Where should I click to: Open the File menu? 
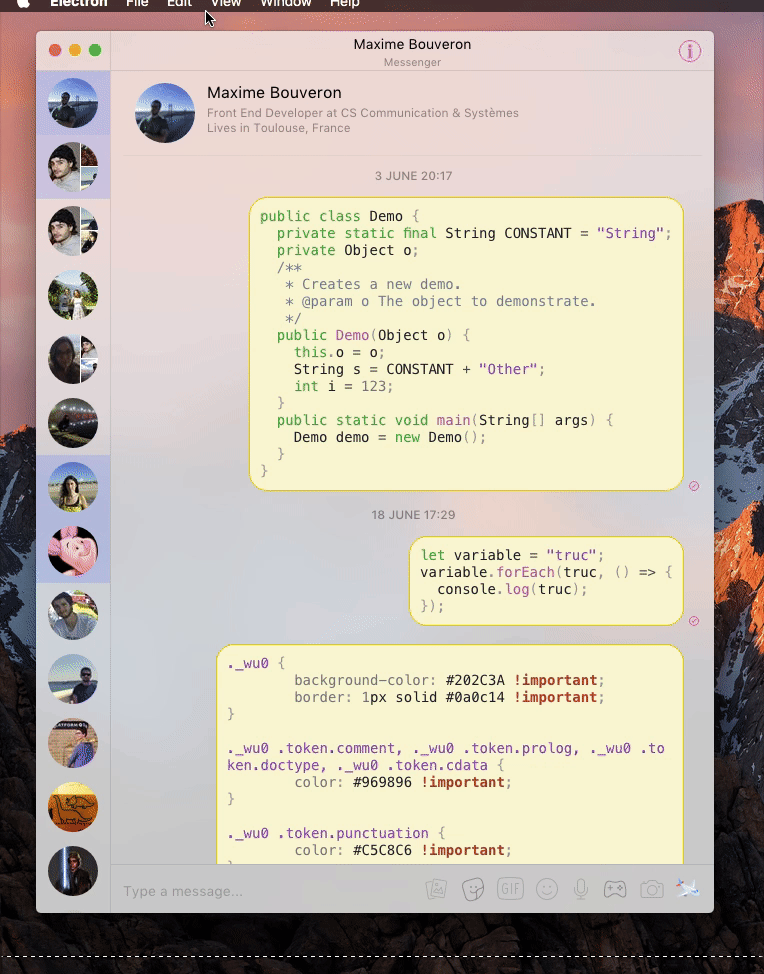click(137, 3)
